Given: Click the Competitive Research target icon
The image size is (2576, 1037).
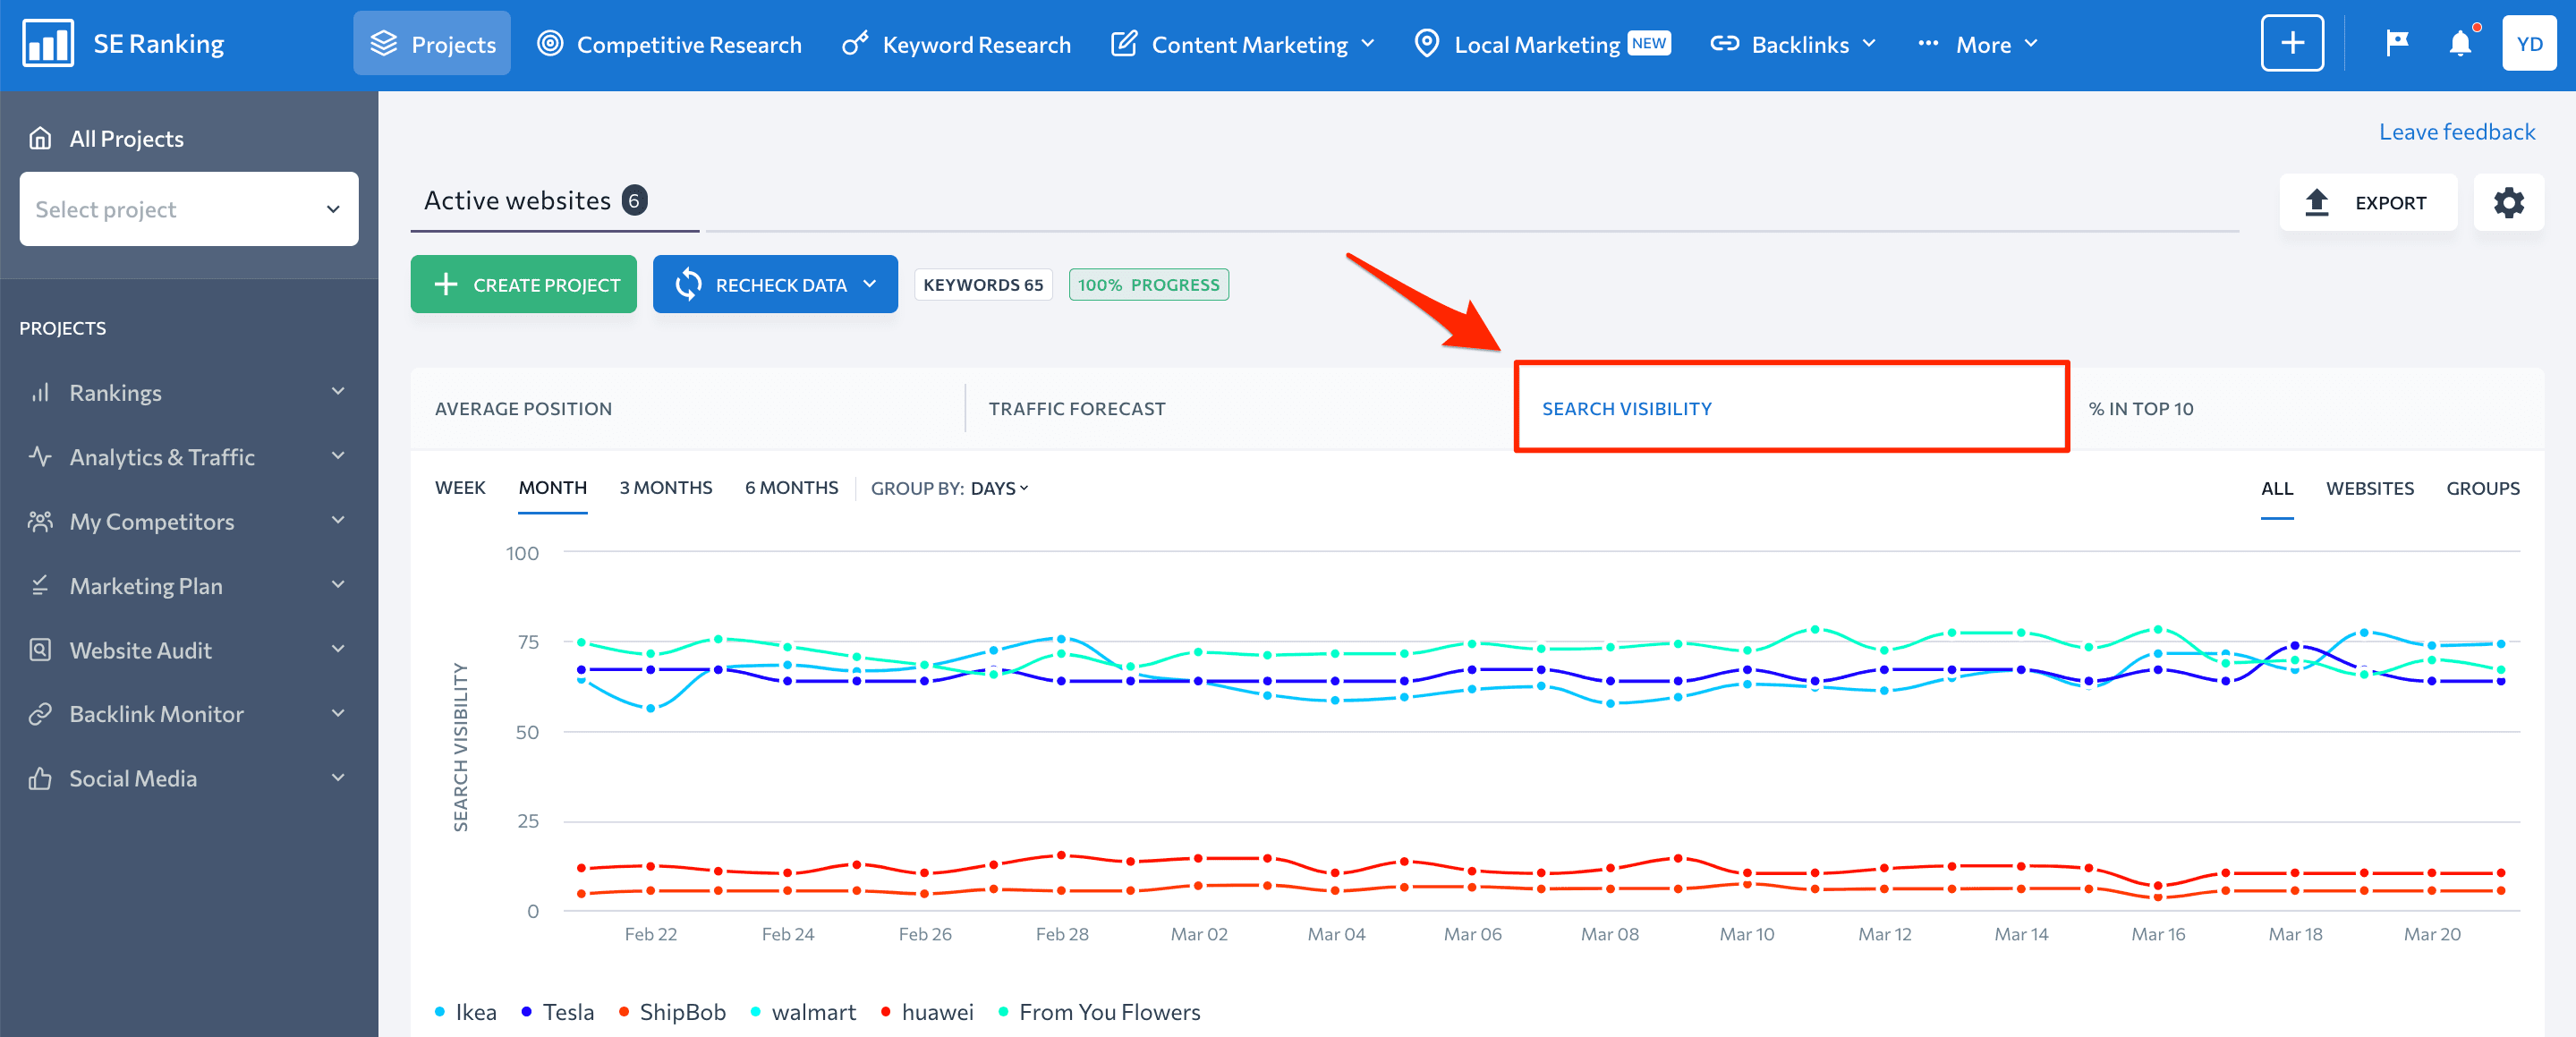Looking at the screenshot, I should point(550,44).
